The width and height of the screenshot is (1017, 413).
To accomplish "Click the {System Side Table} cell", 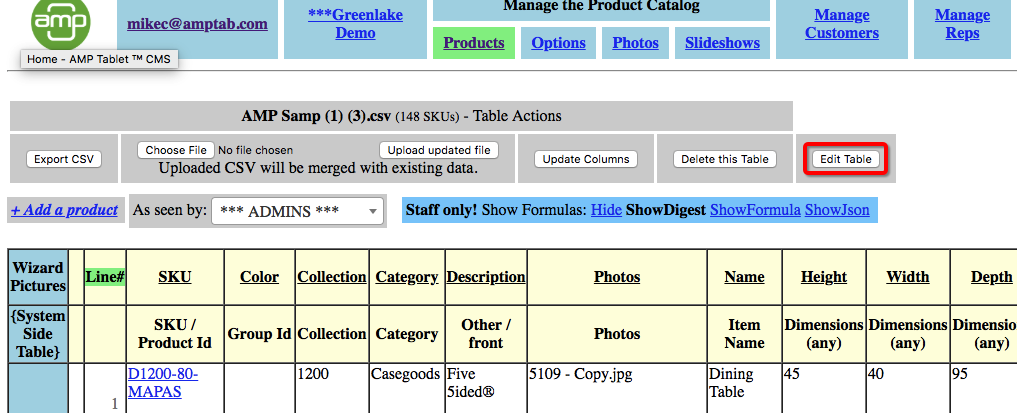I will pos(38,334).
